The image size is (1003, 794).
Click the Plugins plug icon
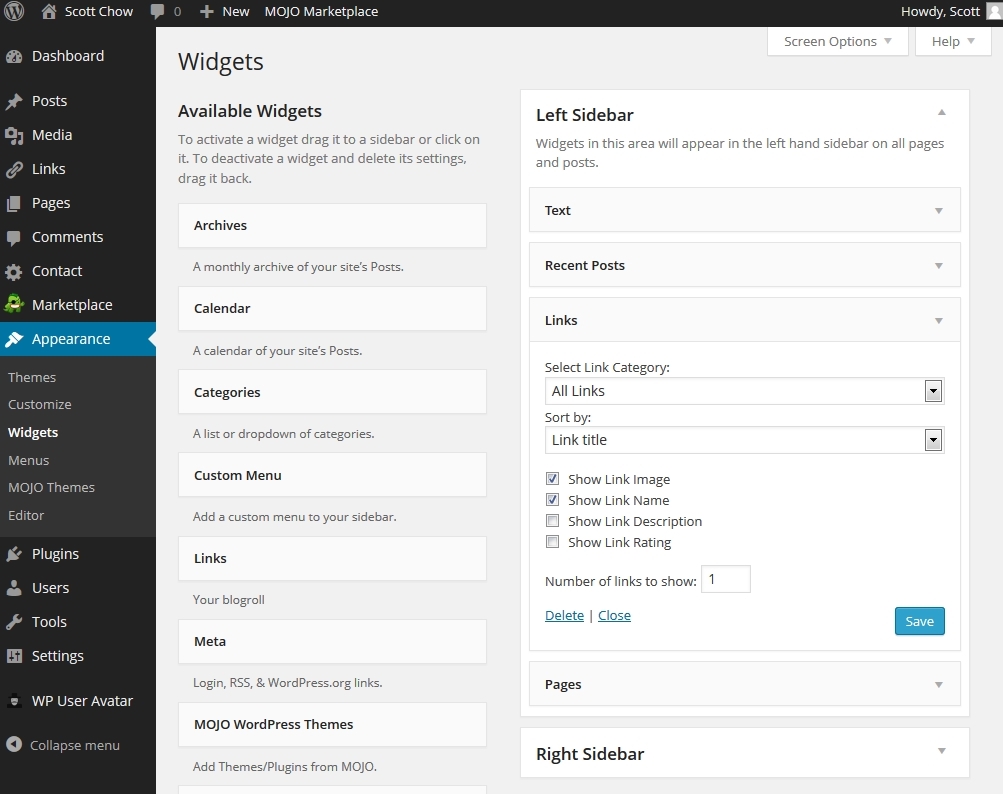(x=14, y=554)
